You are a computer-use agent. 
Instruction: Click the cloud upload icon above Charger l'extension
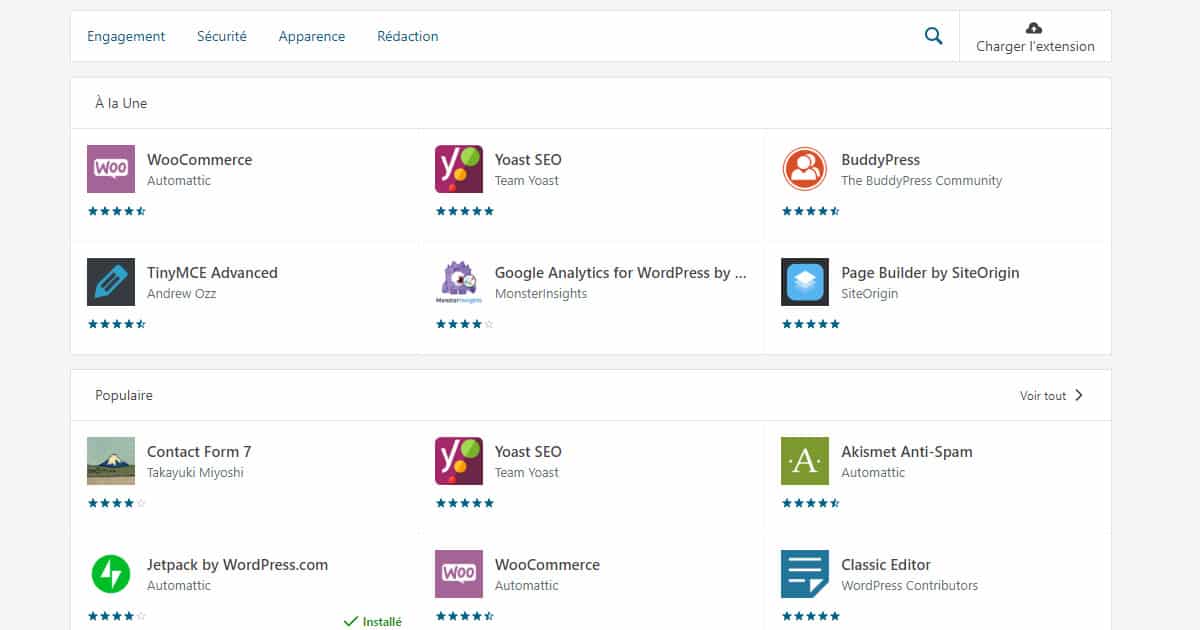[x=1035, y=27]
